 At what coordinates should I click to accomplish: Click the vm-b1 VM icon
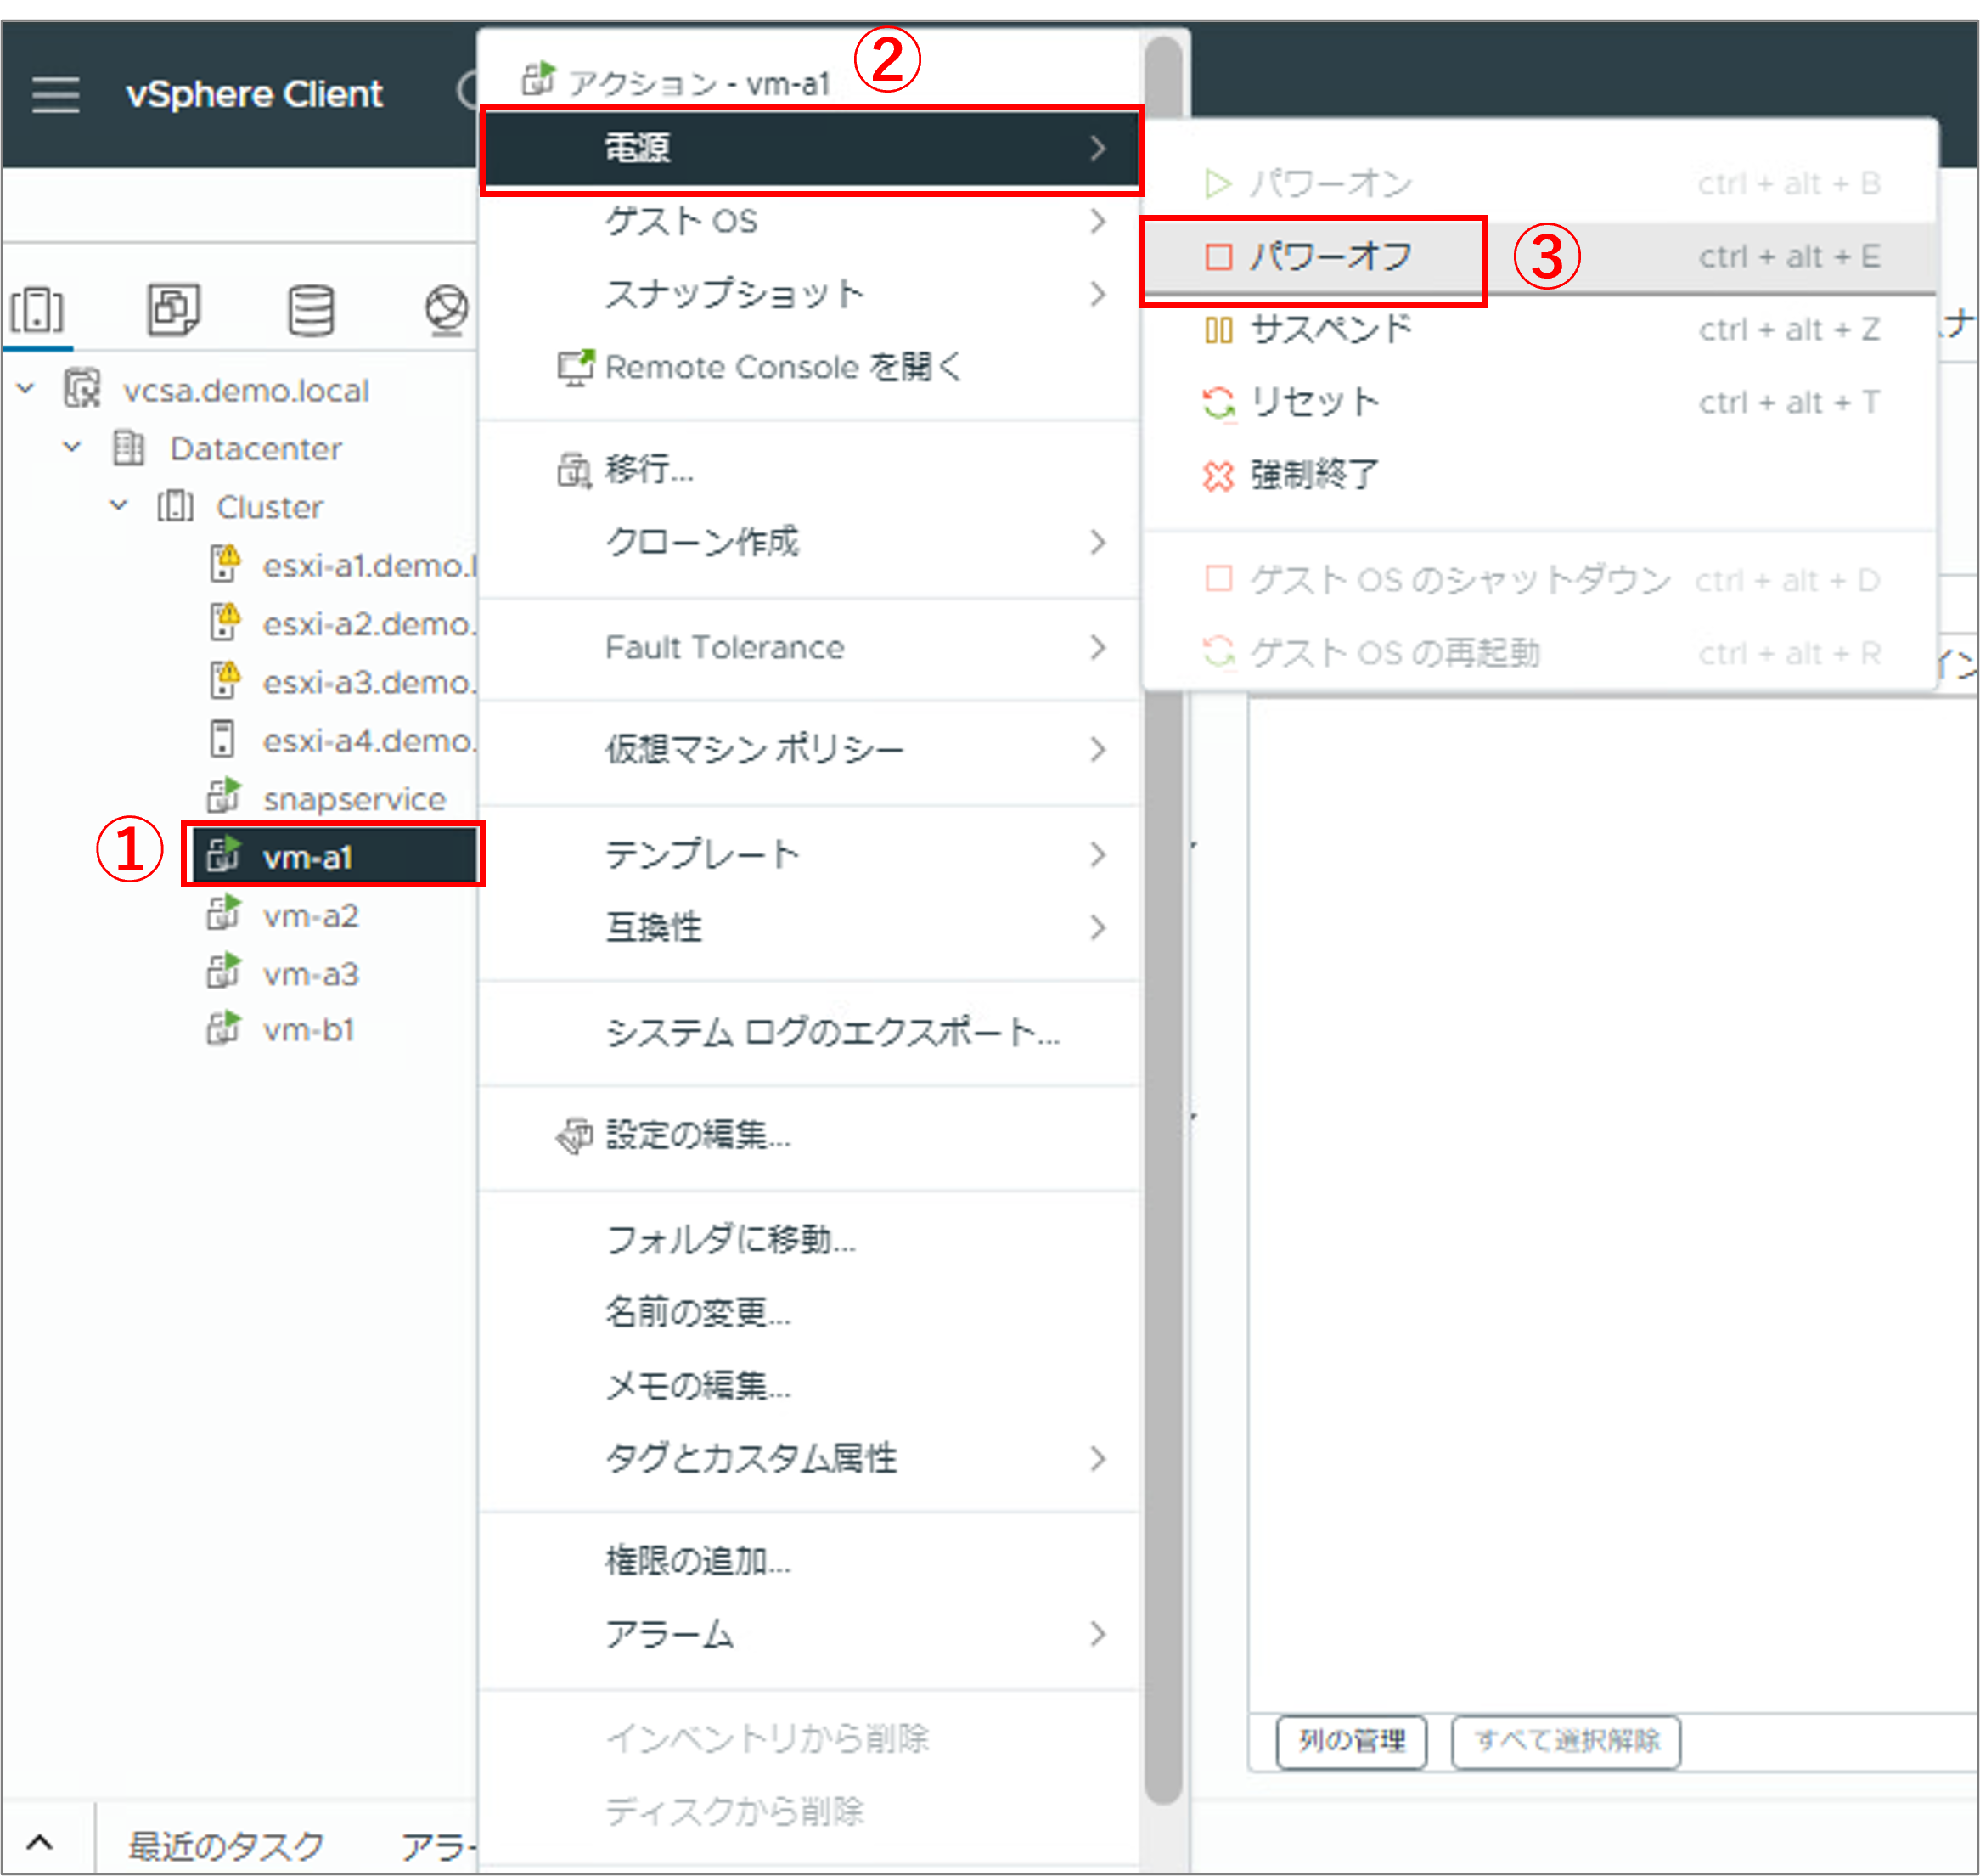[x=224, y=1028]
